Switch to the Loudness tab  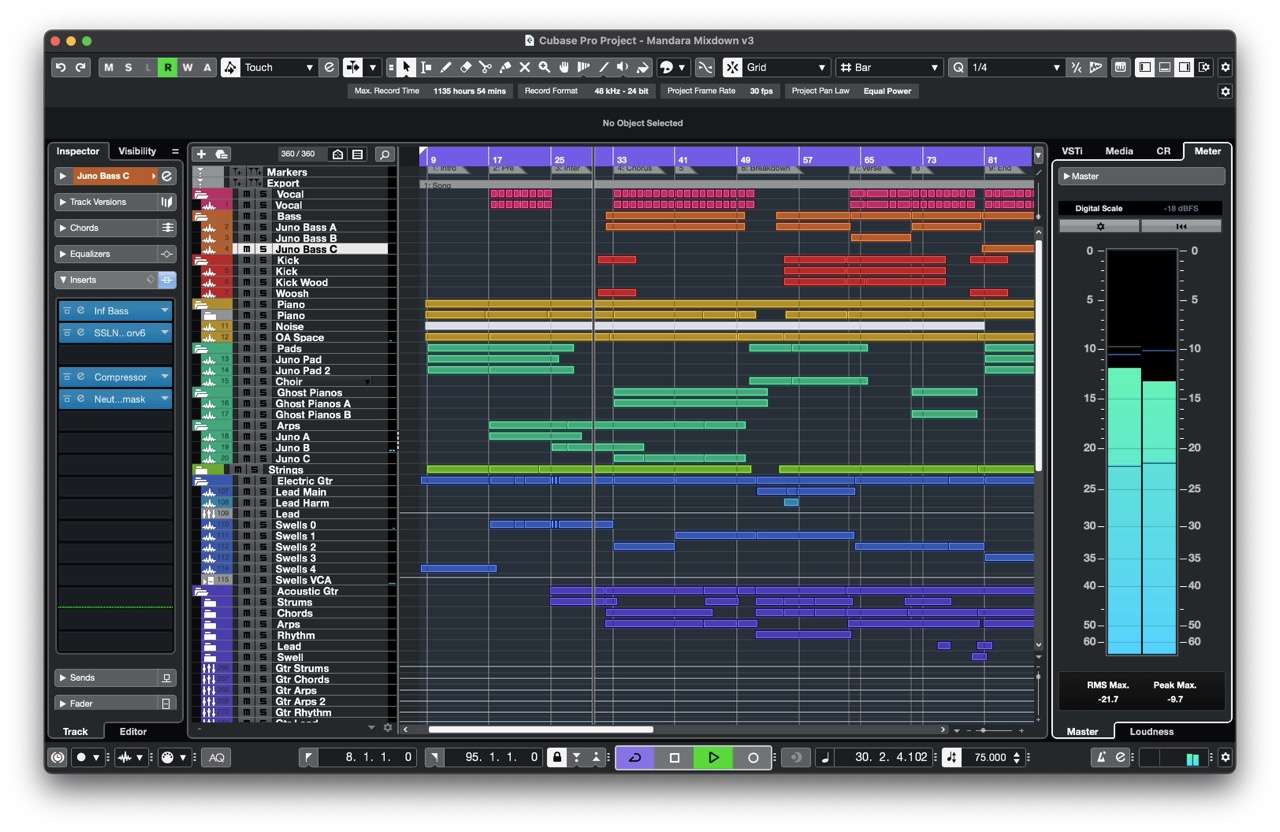[1151, 732]
